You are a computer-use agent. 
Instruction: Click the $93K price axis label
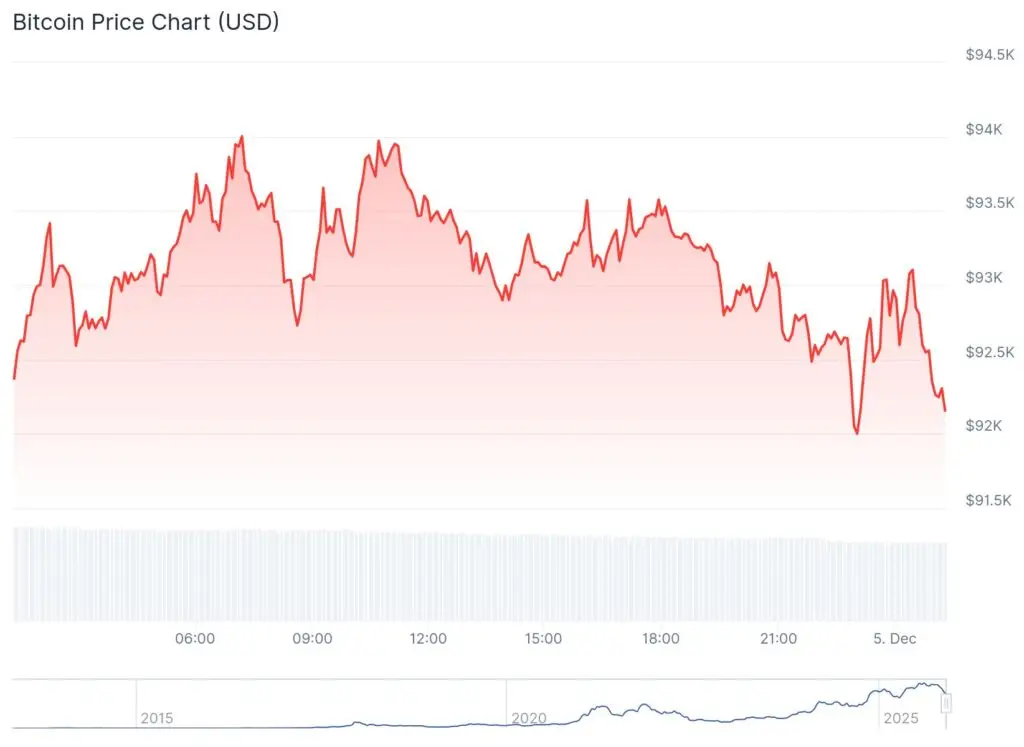click(x=984, y=278)
